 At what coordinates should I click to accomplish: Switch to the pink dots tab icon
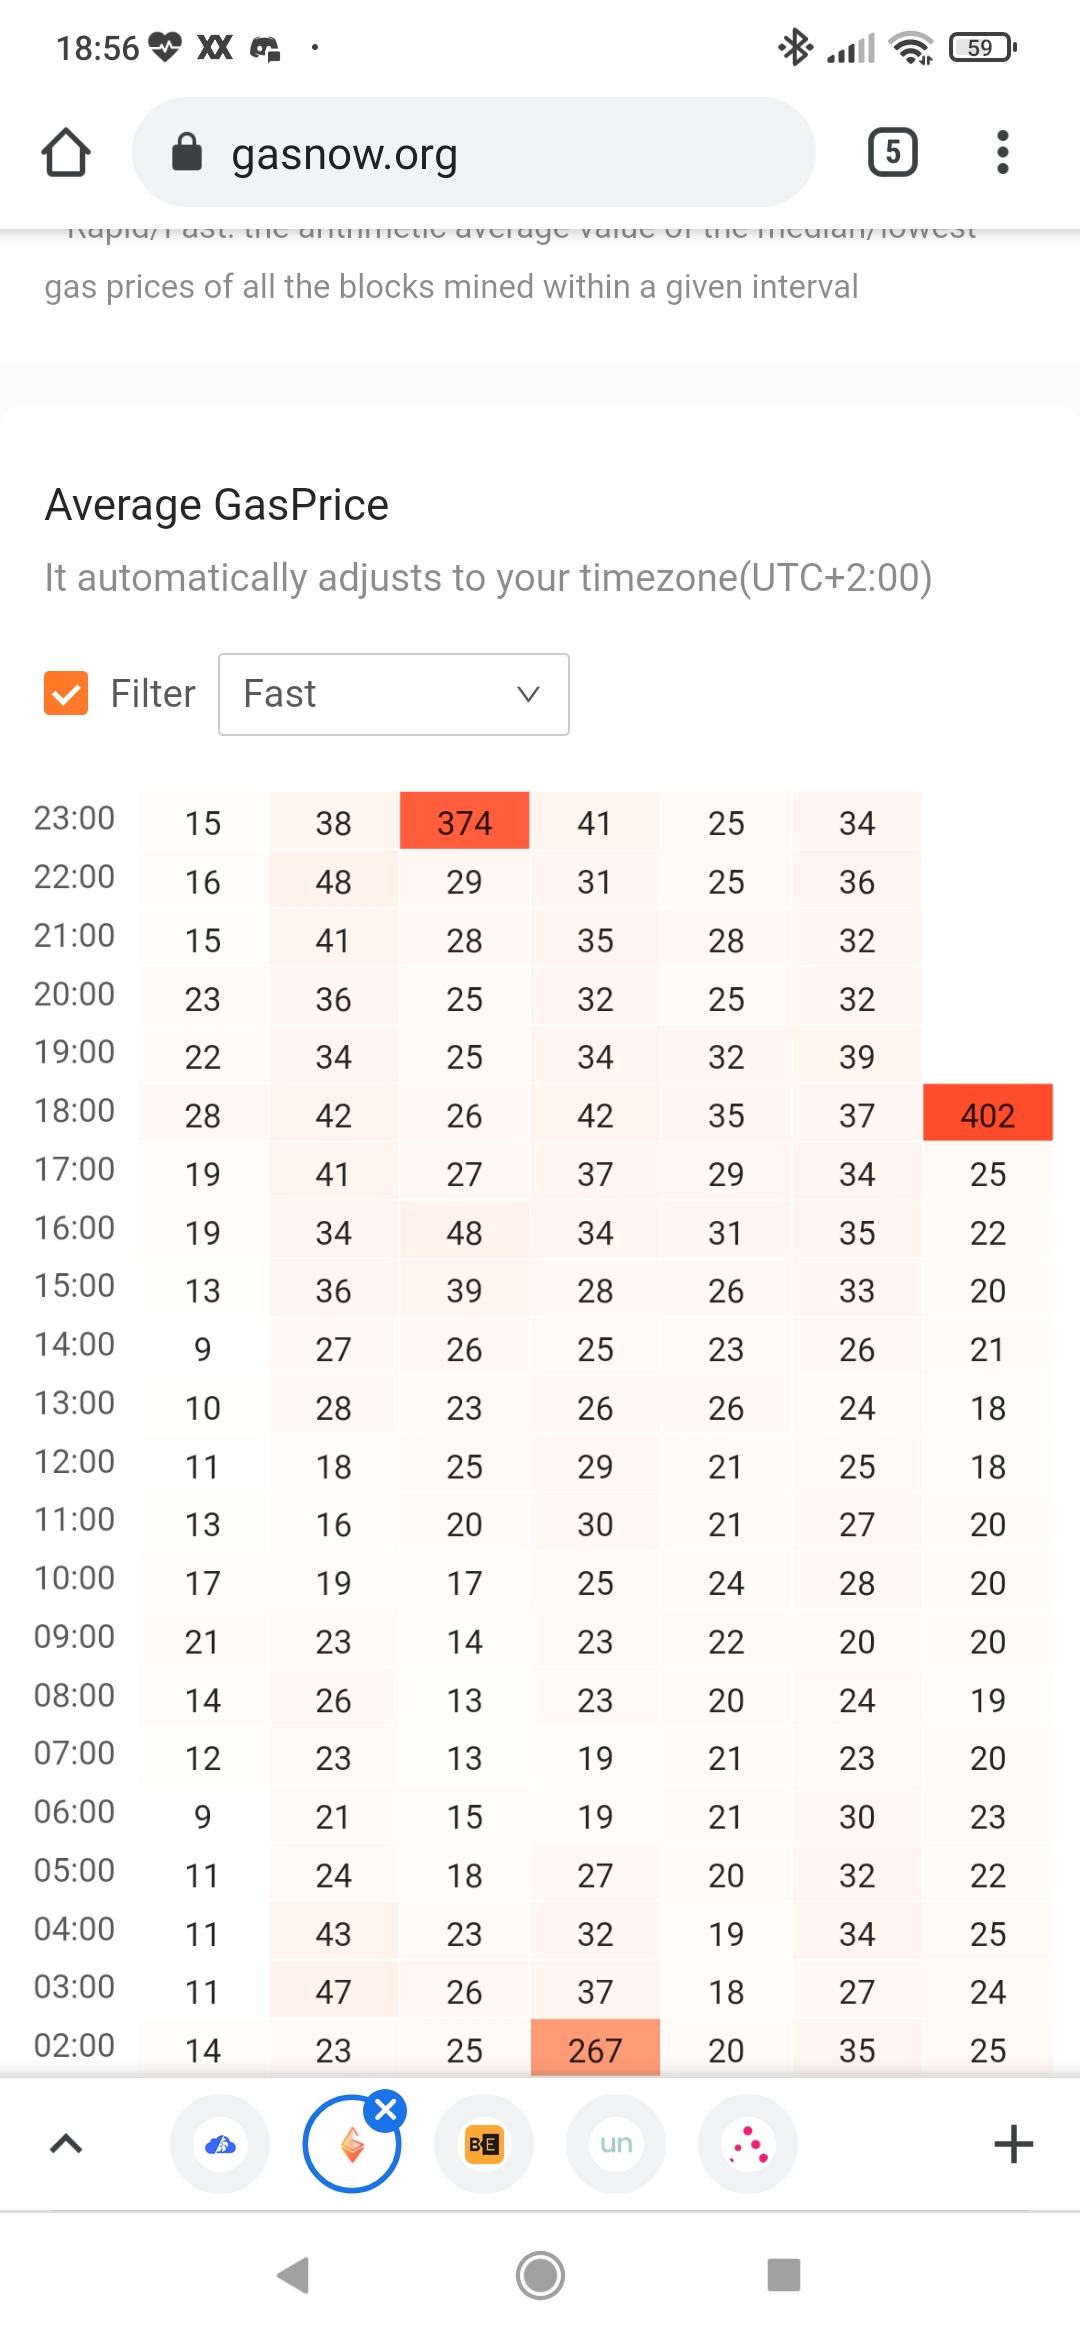(x=748, y=2143)
